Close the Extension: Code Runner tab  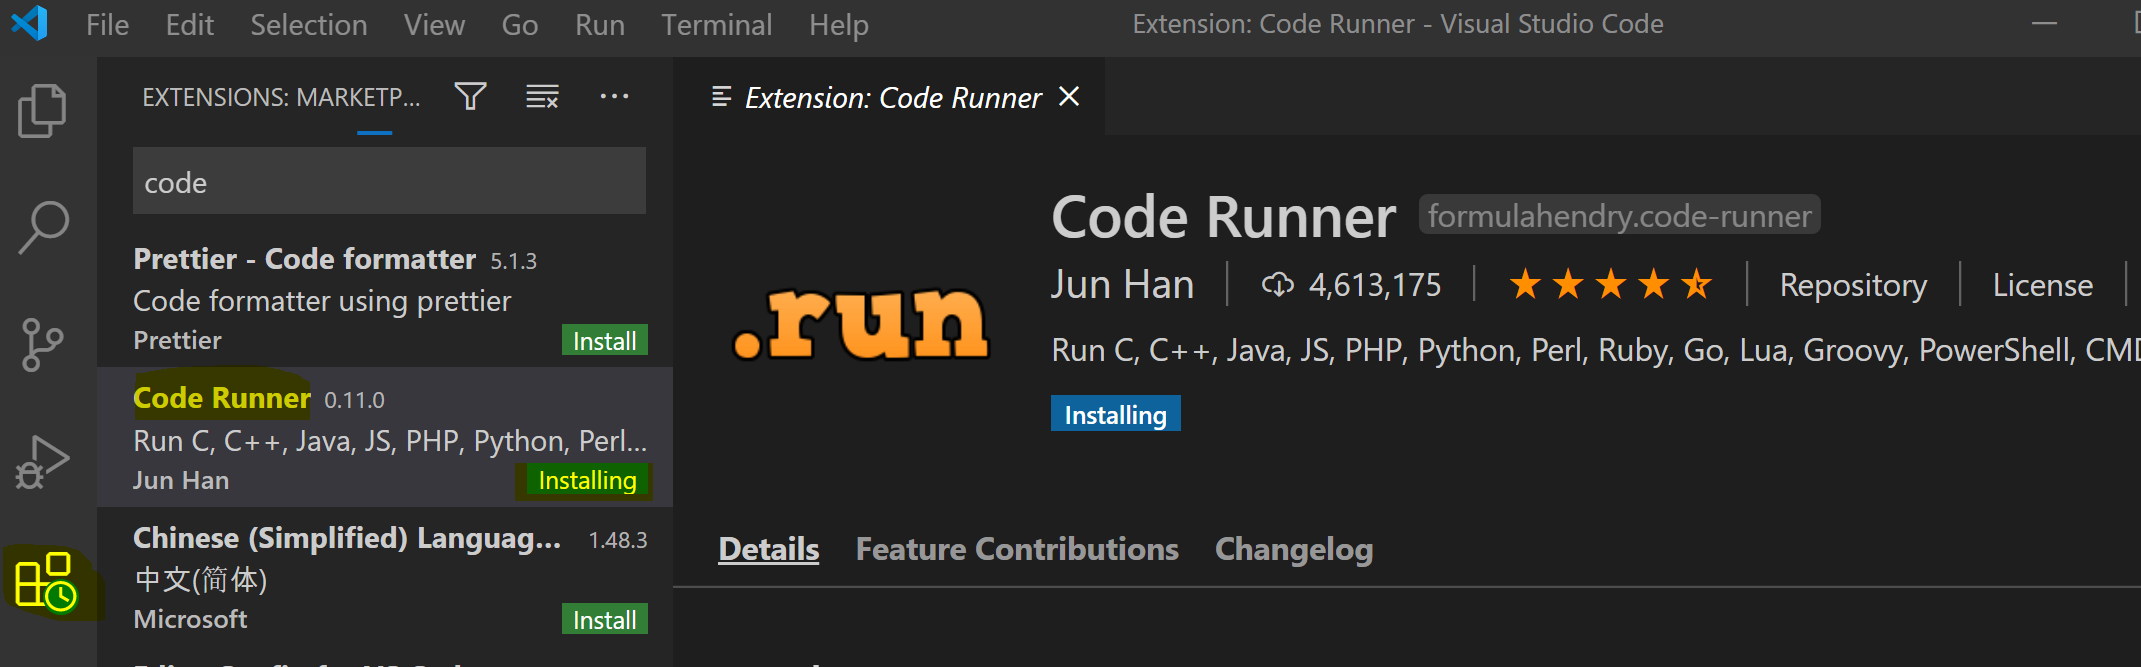click(1069, 96)
